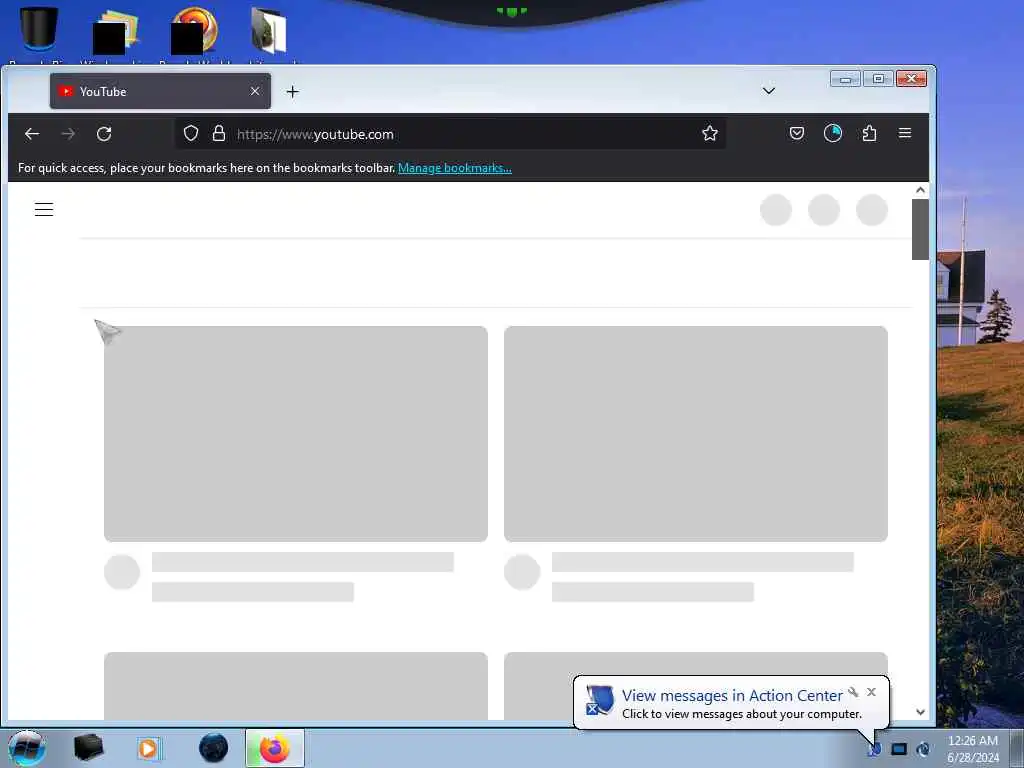This screenshot has width=1024, height=768.
Task: Open the taskbar clock showing 12:26 AM
Action: (972, 748)
